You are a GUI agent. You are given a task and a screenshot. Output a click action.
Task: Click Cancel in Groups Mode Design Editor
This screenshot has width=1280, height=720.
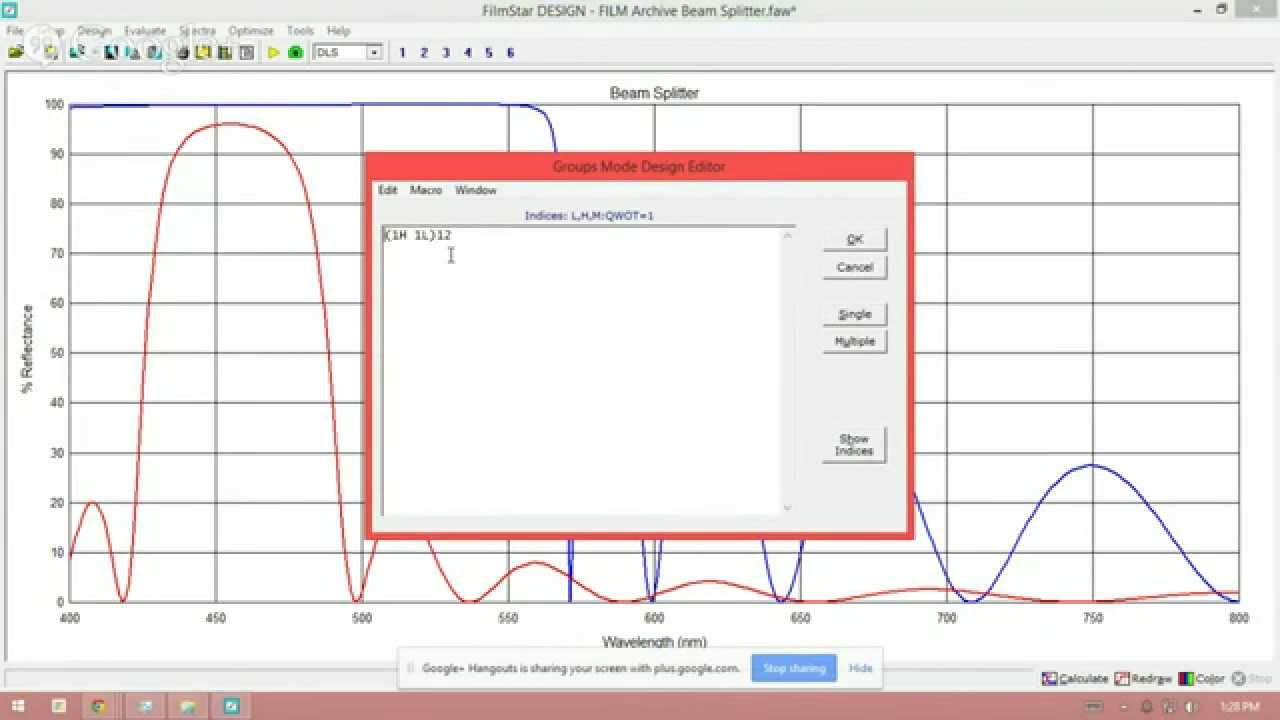tap(855, 267)
